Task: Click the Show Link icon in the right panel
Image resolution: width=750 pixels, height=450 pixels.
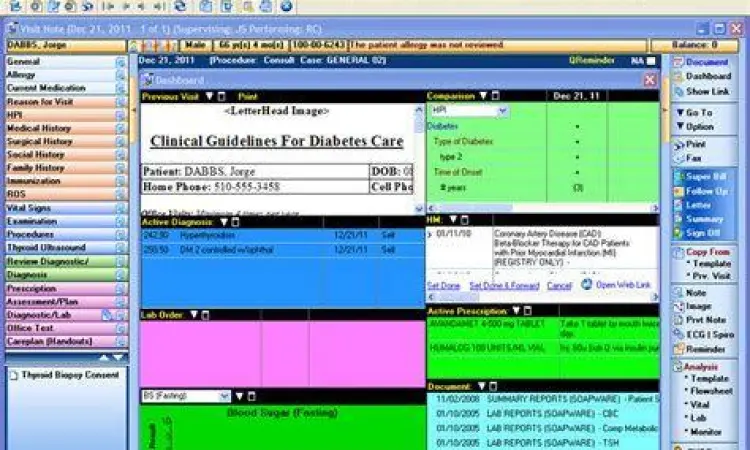Action: (678, 91)
